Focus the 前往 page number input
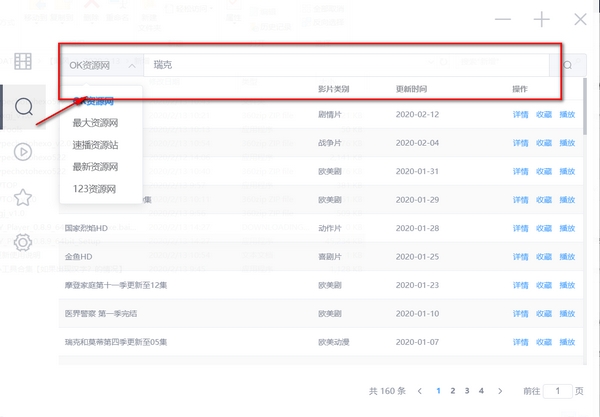600x417 pixels. pyautogui.click(x=558, y=391)
